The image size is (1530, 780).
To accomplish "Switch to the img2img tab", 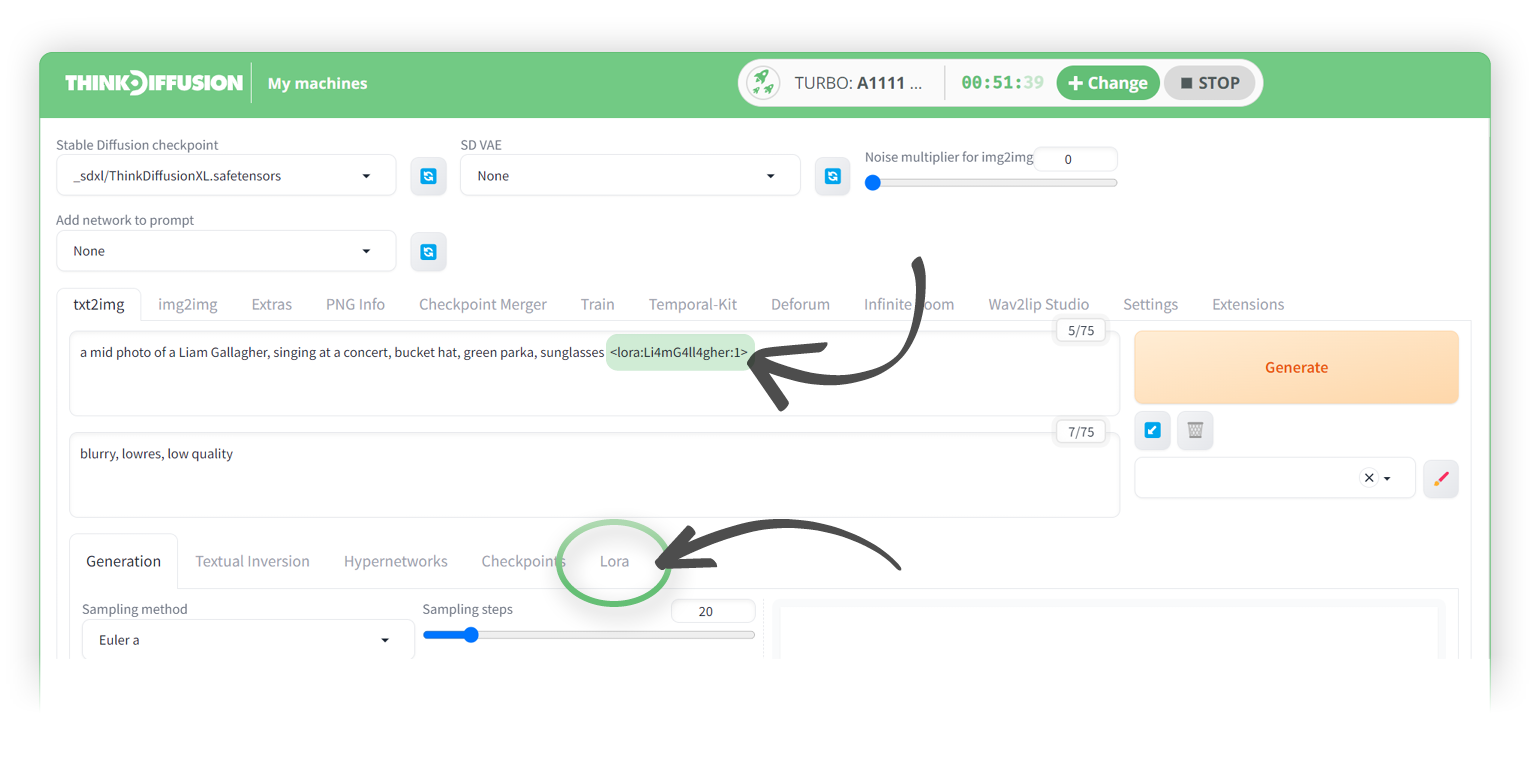I will tap(188, 304).
